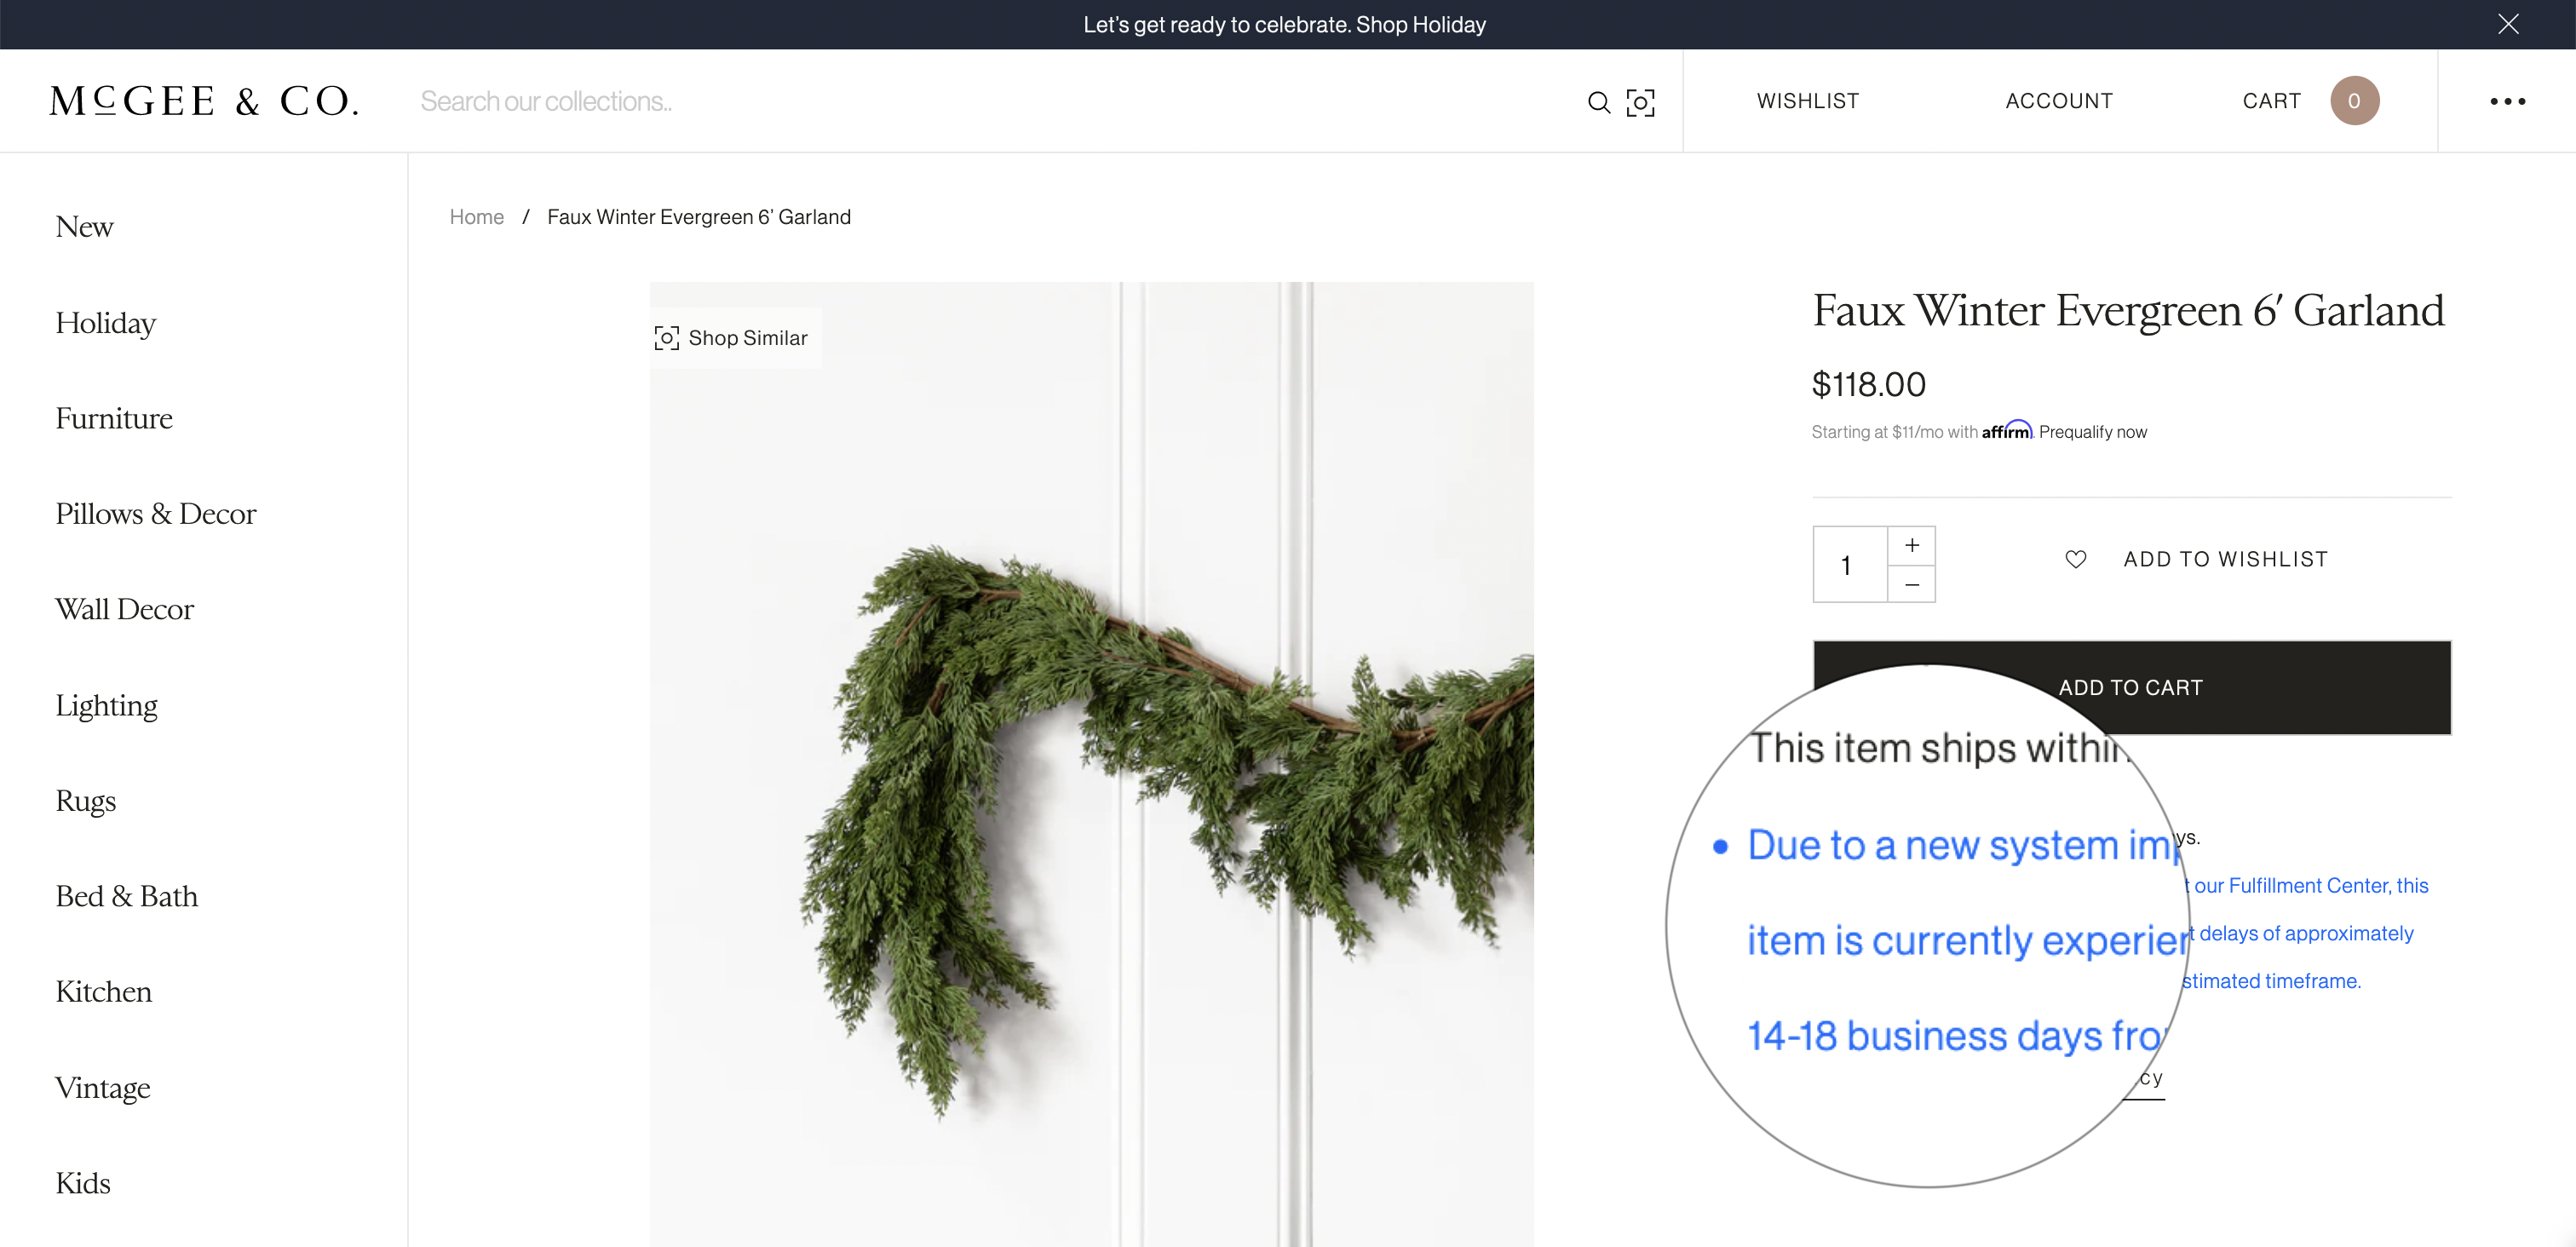Click the Holiday category menu item

(105, 322)
